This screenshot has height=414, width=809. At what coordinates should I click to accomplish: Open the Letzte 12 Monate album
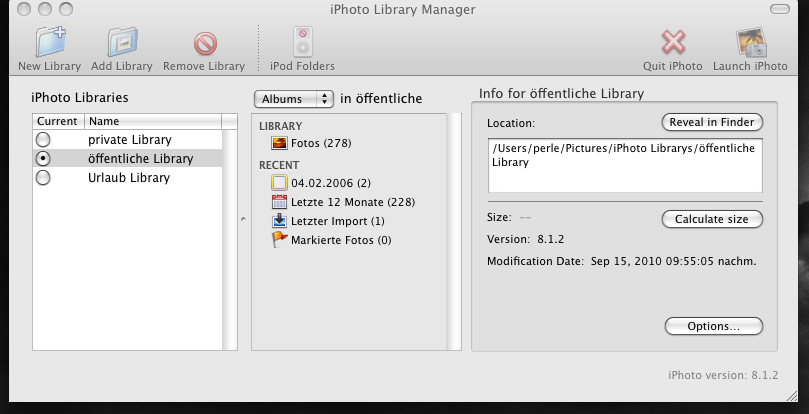352,202
